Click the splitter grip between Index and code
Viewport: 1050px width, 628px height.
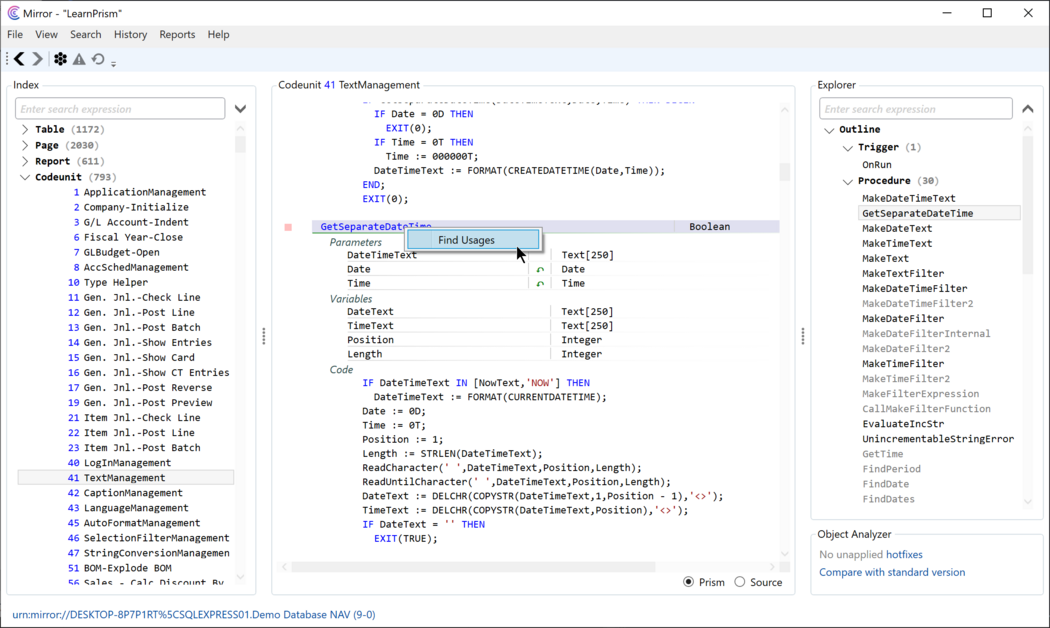264,336
